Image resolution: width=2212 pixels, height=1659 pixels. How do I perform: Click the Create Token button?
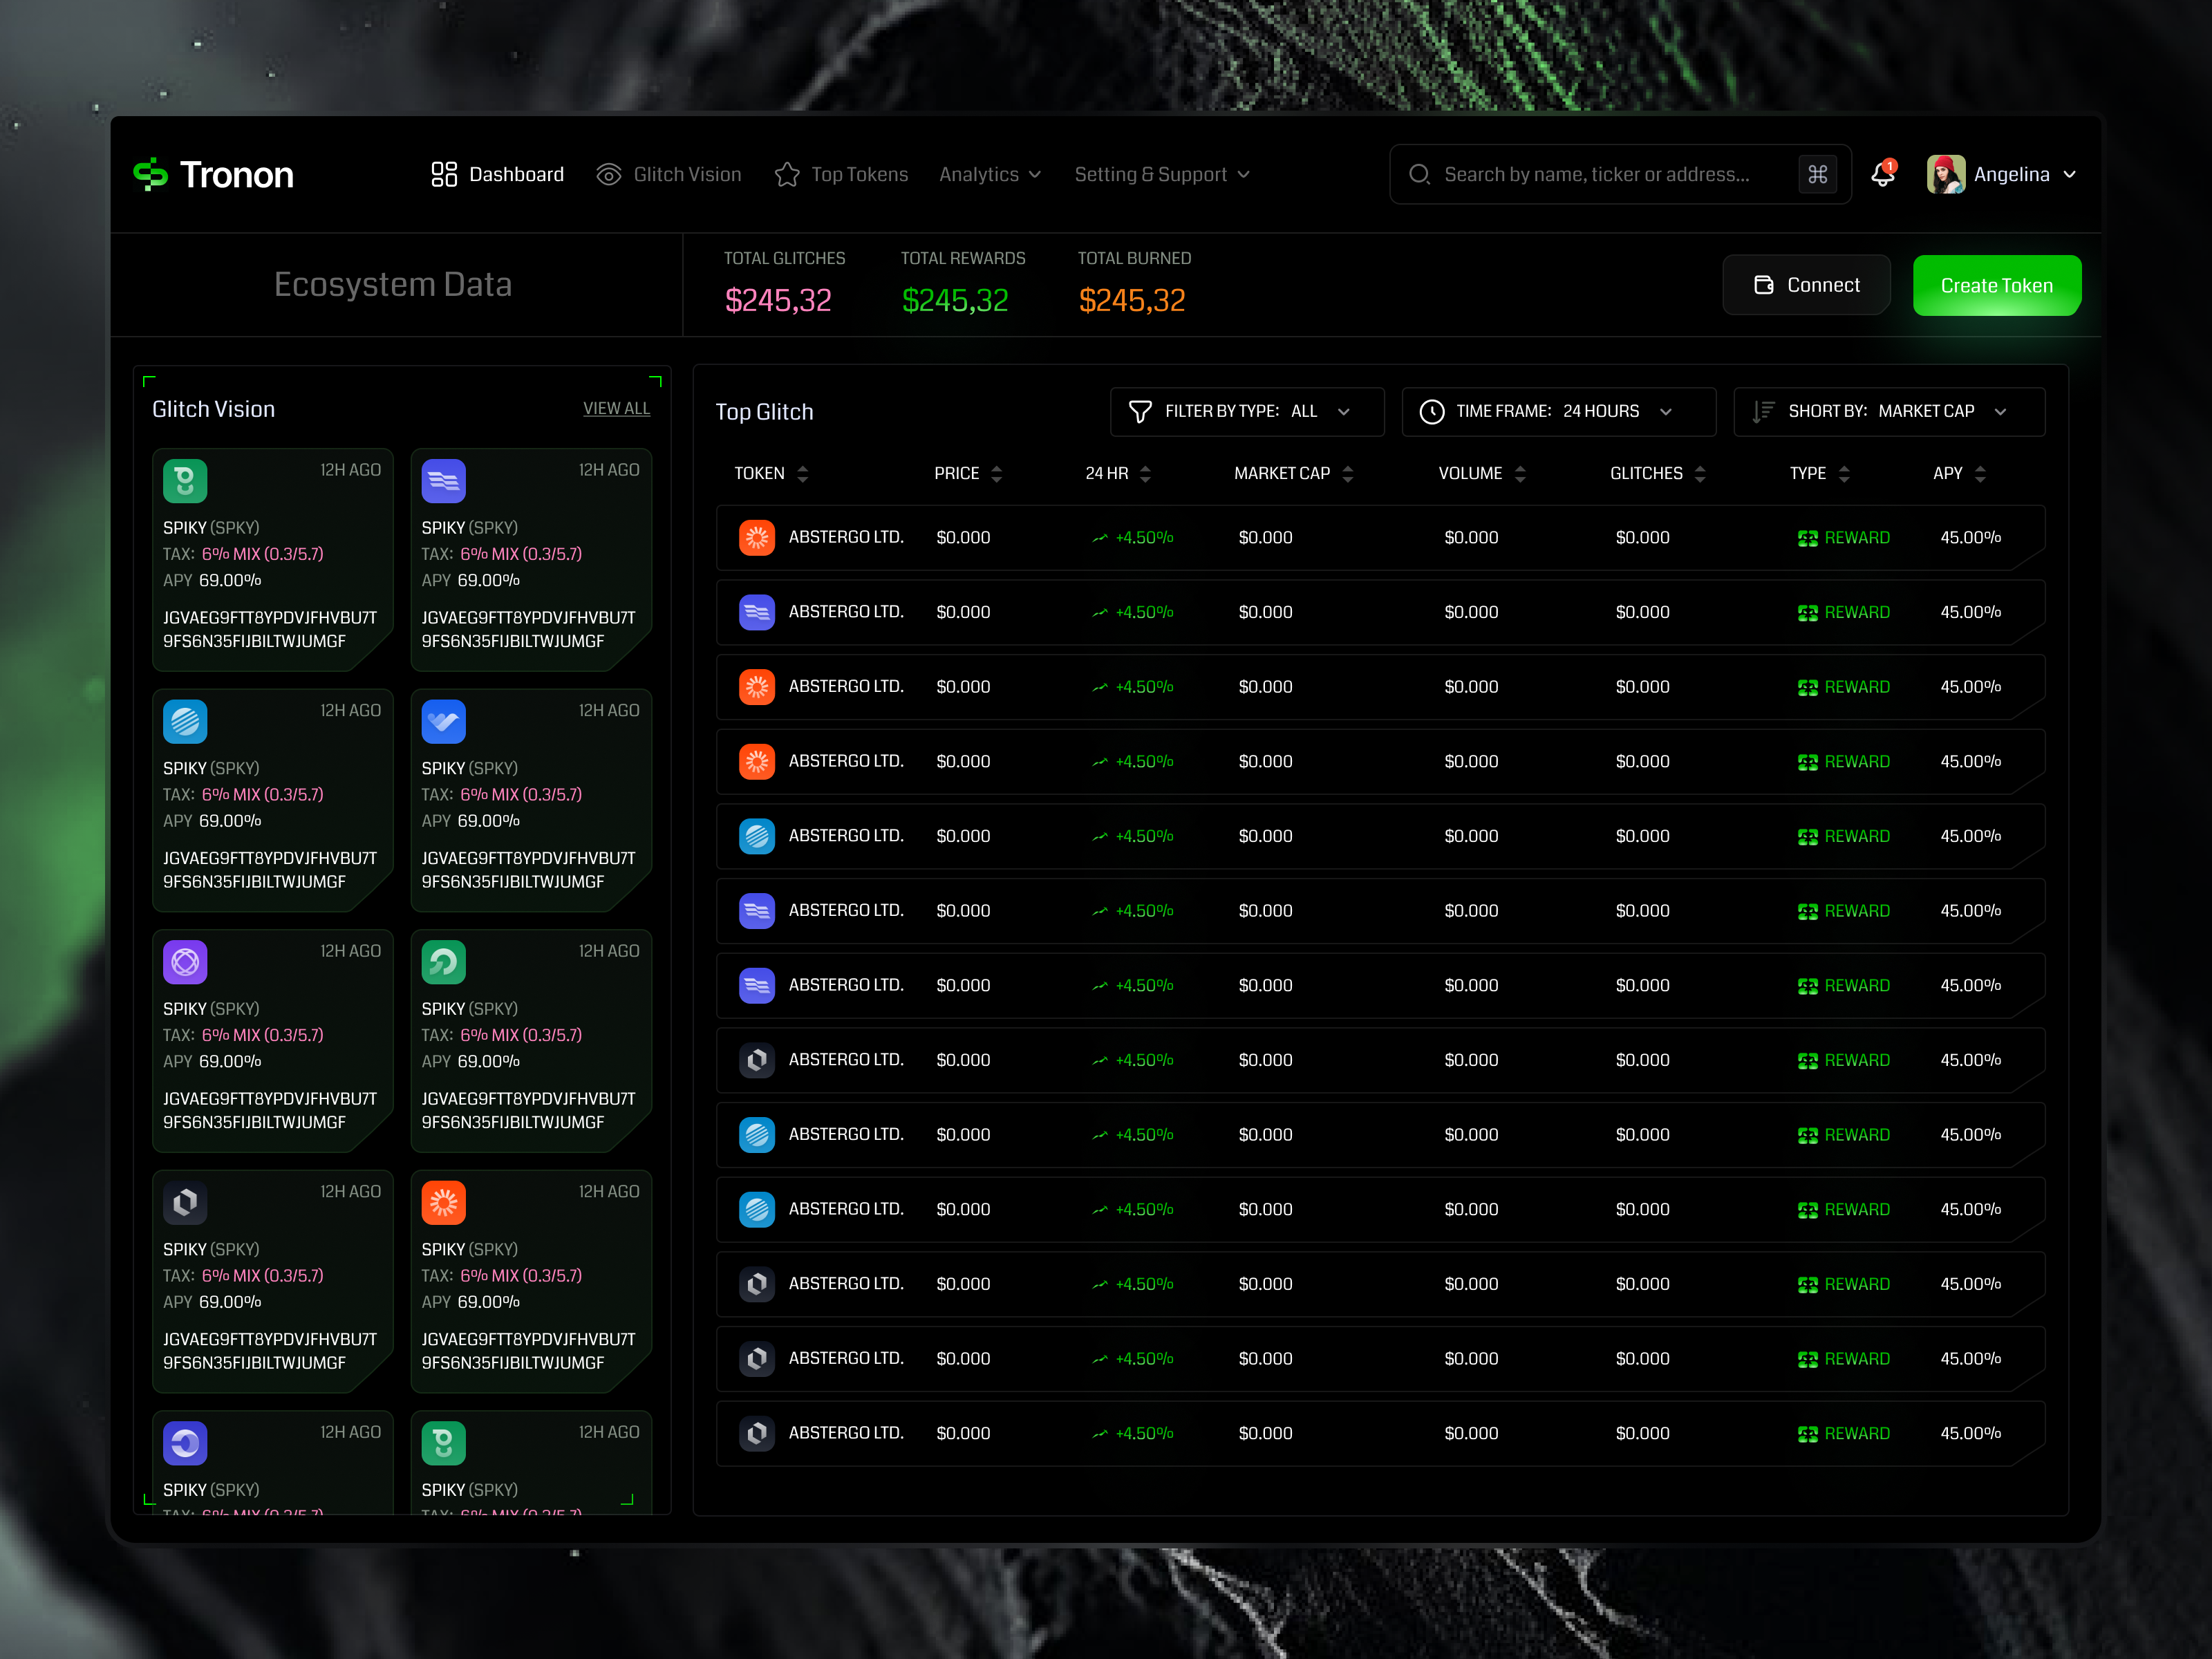click(1996, 285)
